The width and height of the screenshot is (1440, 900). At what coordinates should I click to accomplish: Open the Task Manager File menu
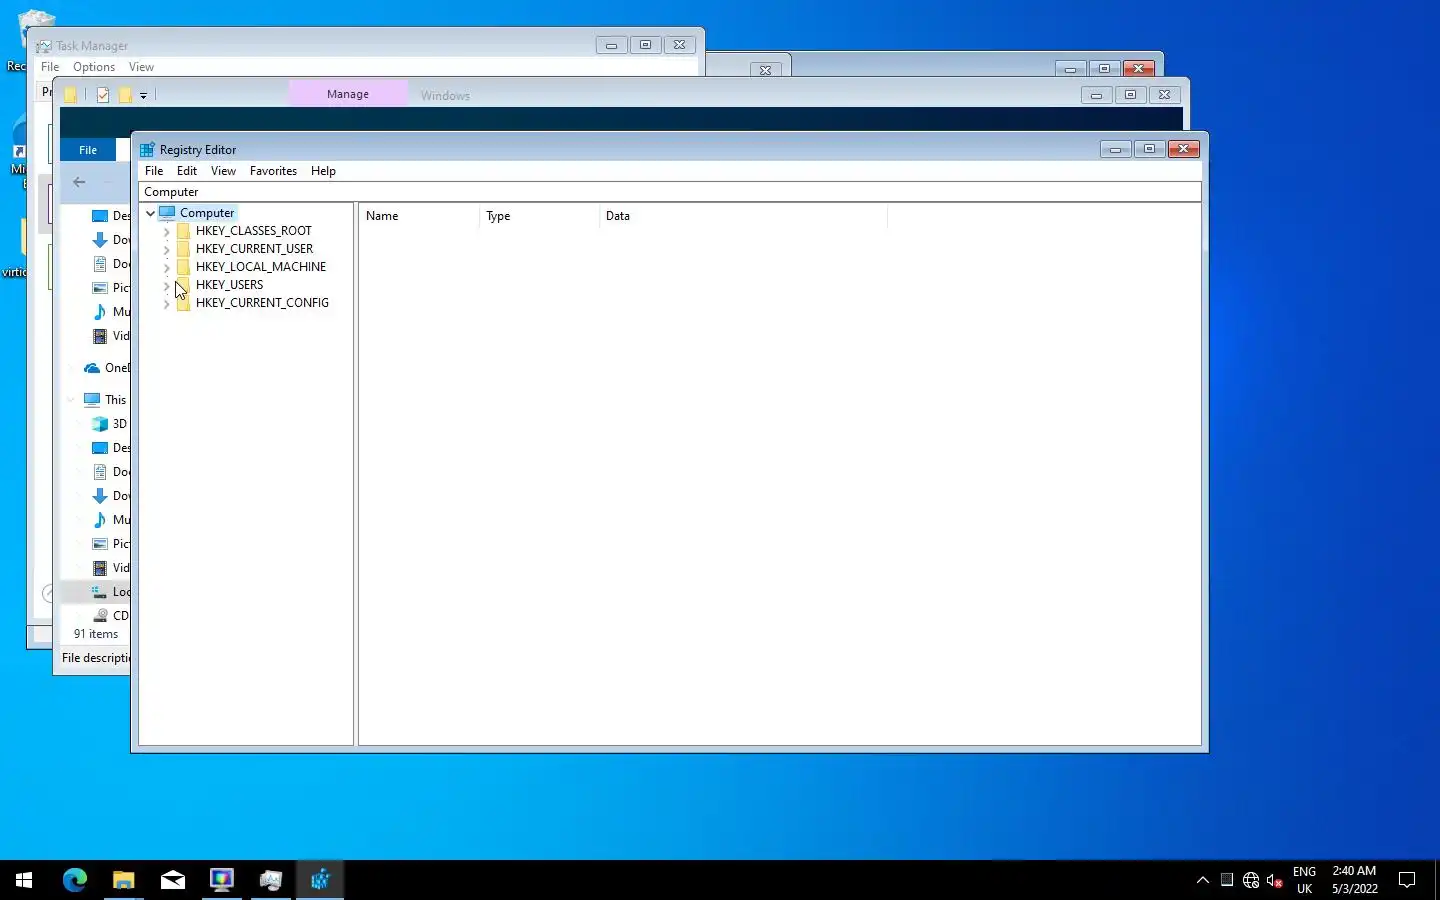pyautogui.click(x=50, y=67)
